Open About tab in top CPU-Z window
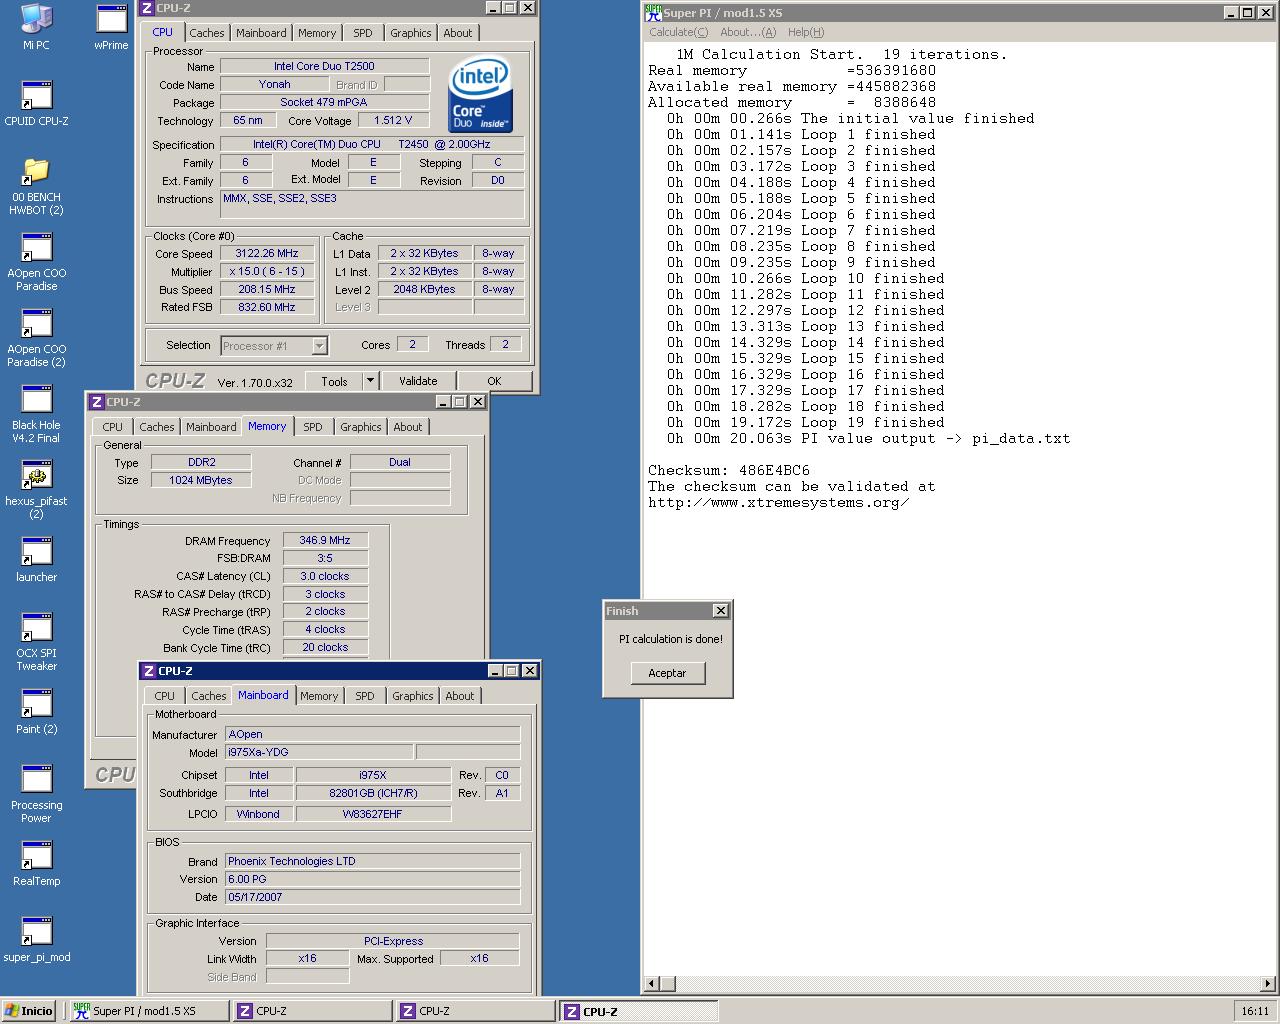The width and height of the screenshot is (1280, 1024). point(457,33)
